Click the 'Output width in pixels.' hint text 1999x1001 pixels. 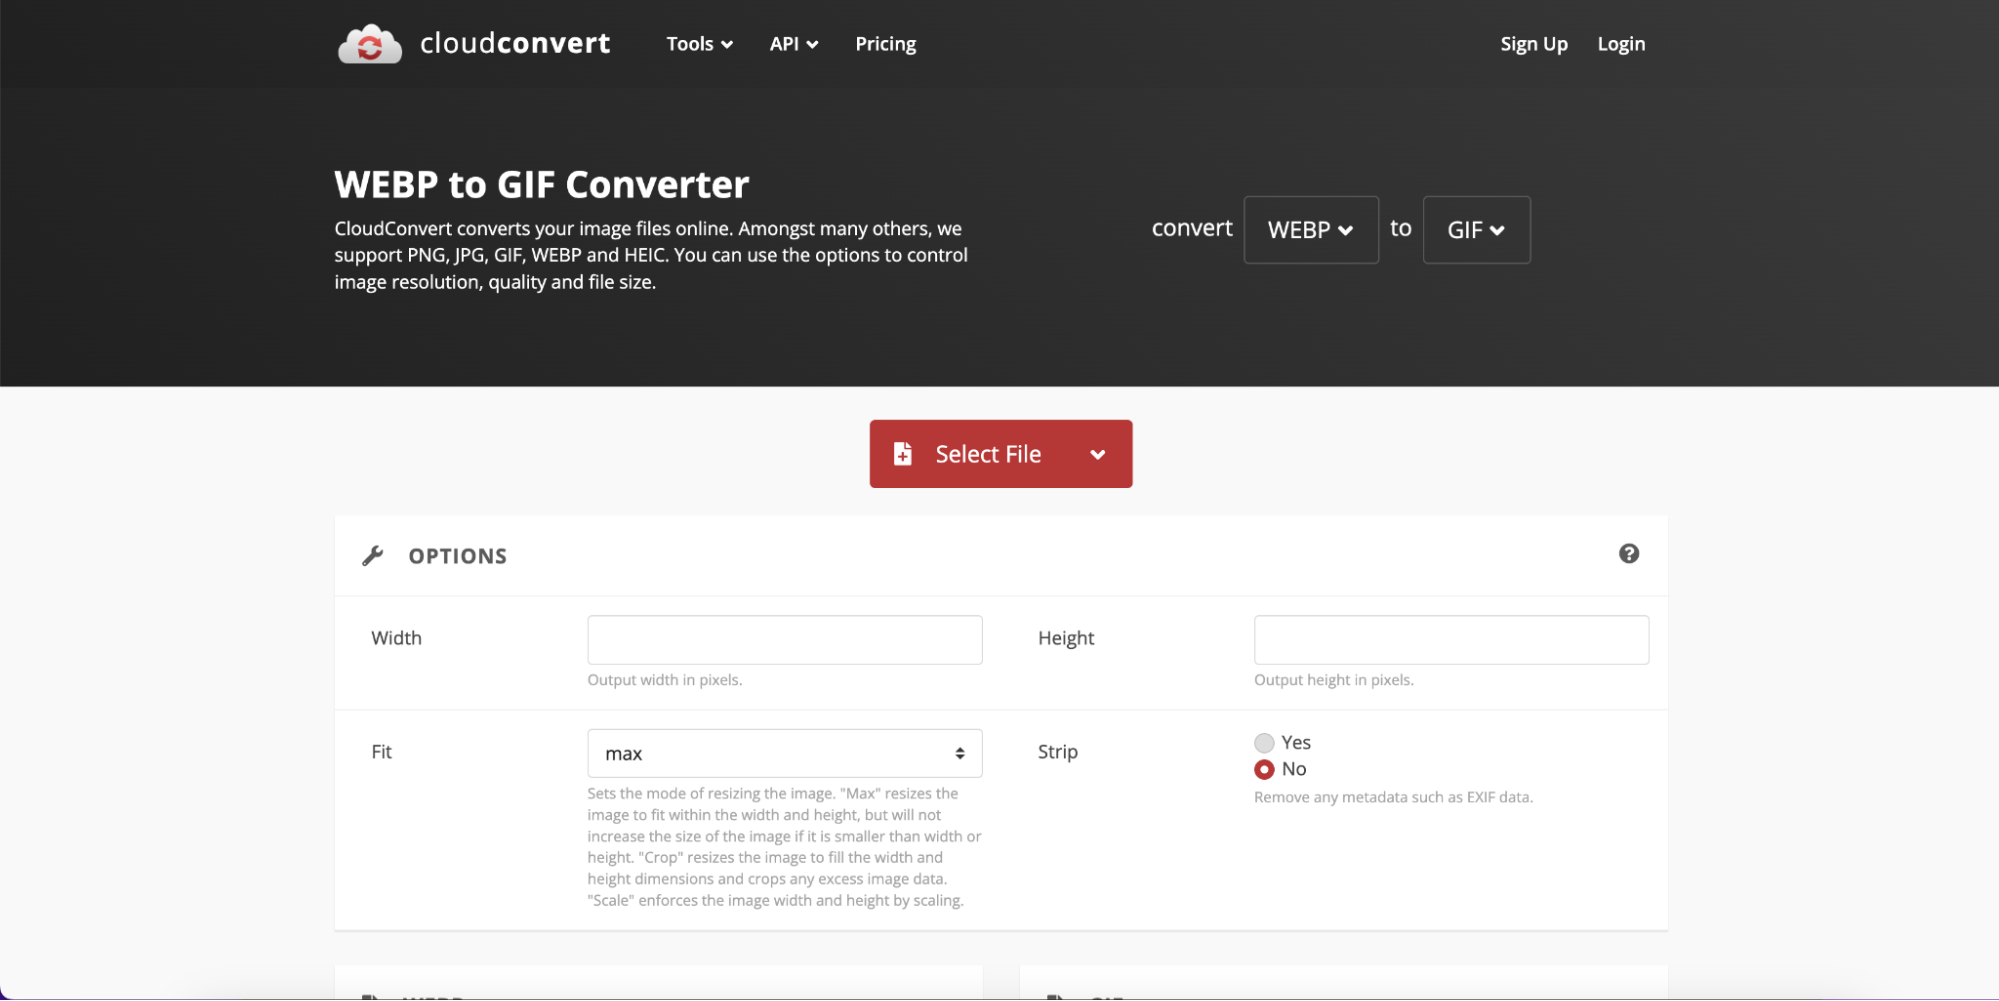tap(665, 680)
